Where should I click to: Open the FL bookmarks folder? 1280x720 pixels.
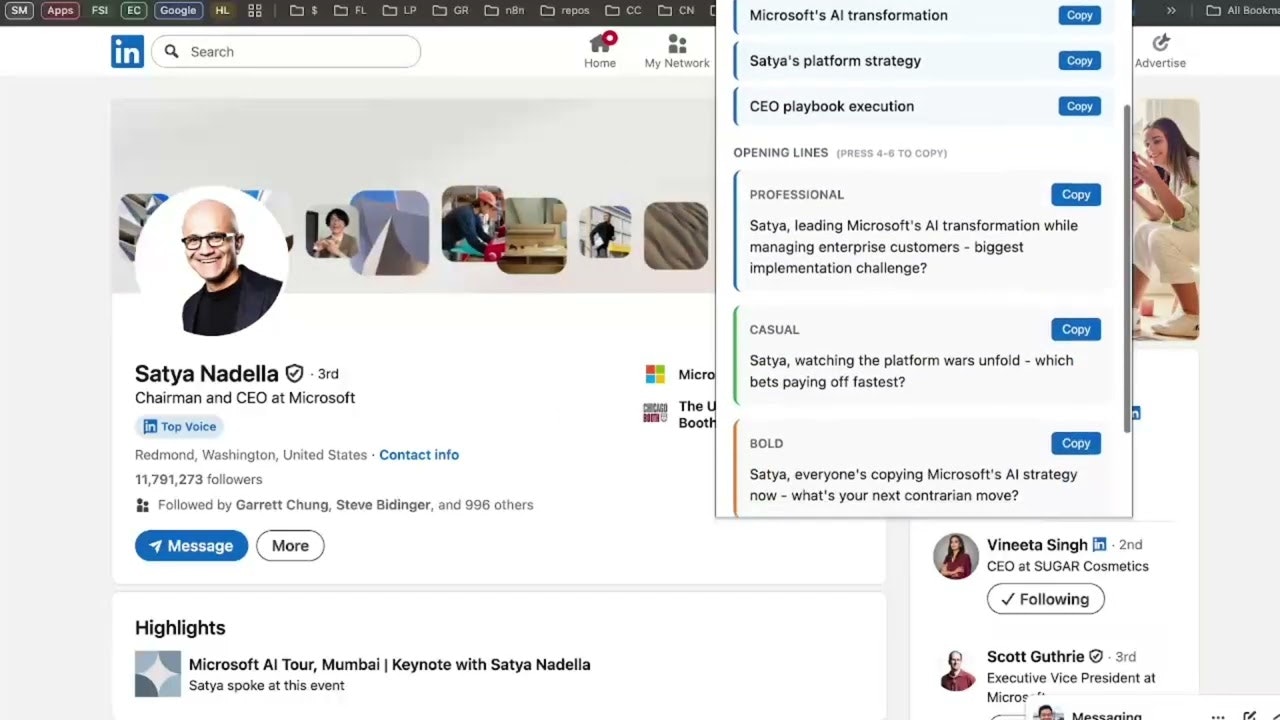point(350,10)
